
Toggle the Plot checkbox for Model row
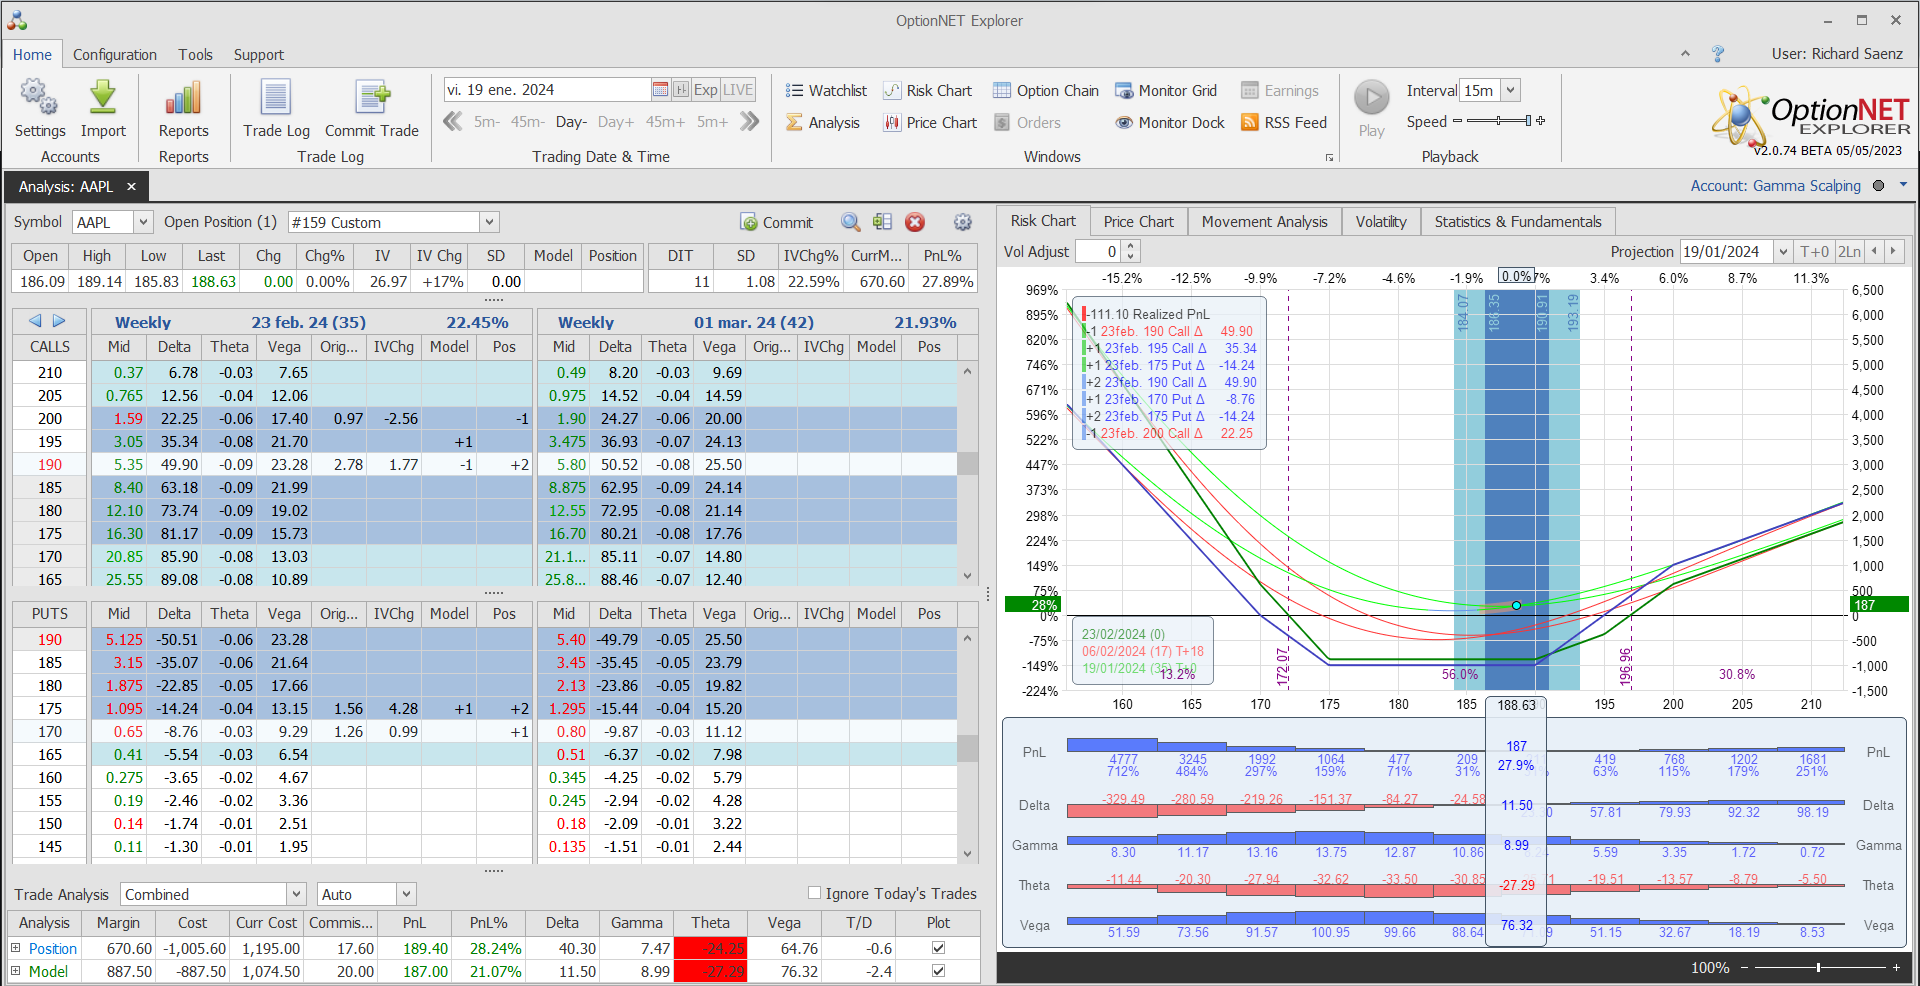click(x=938, y=970)
